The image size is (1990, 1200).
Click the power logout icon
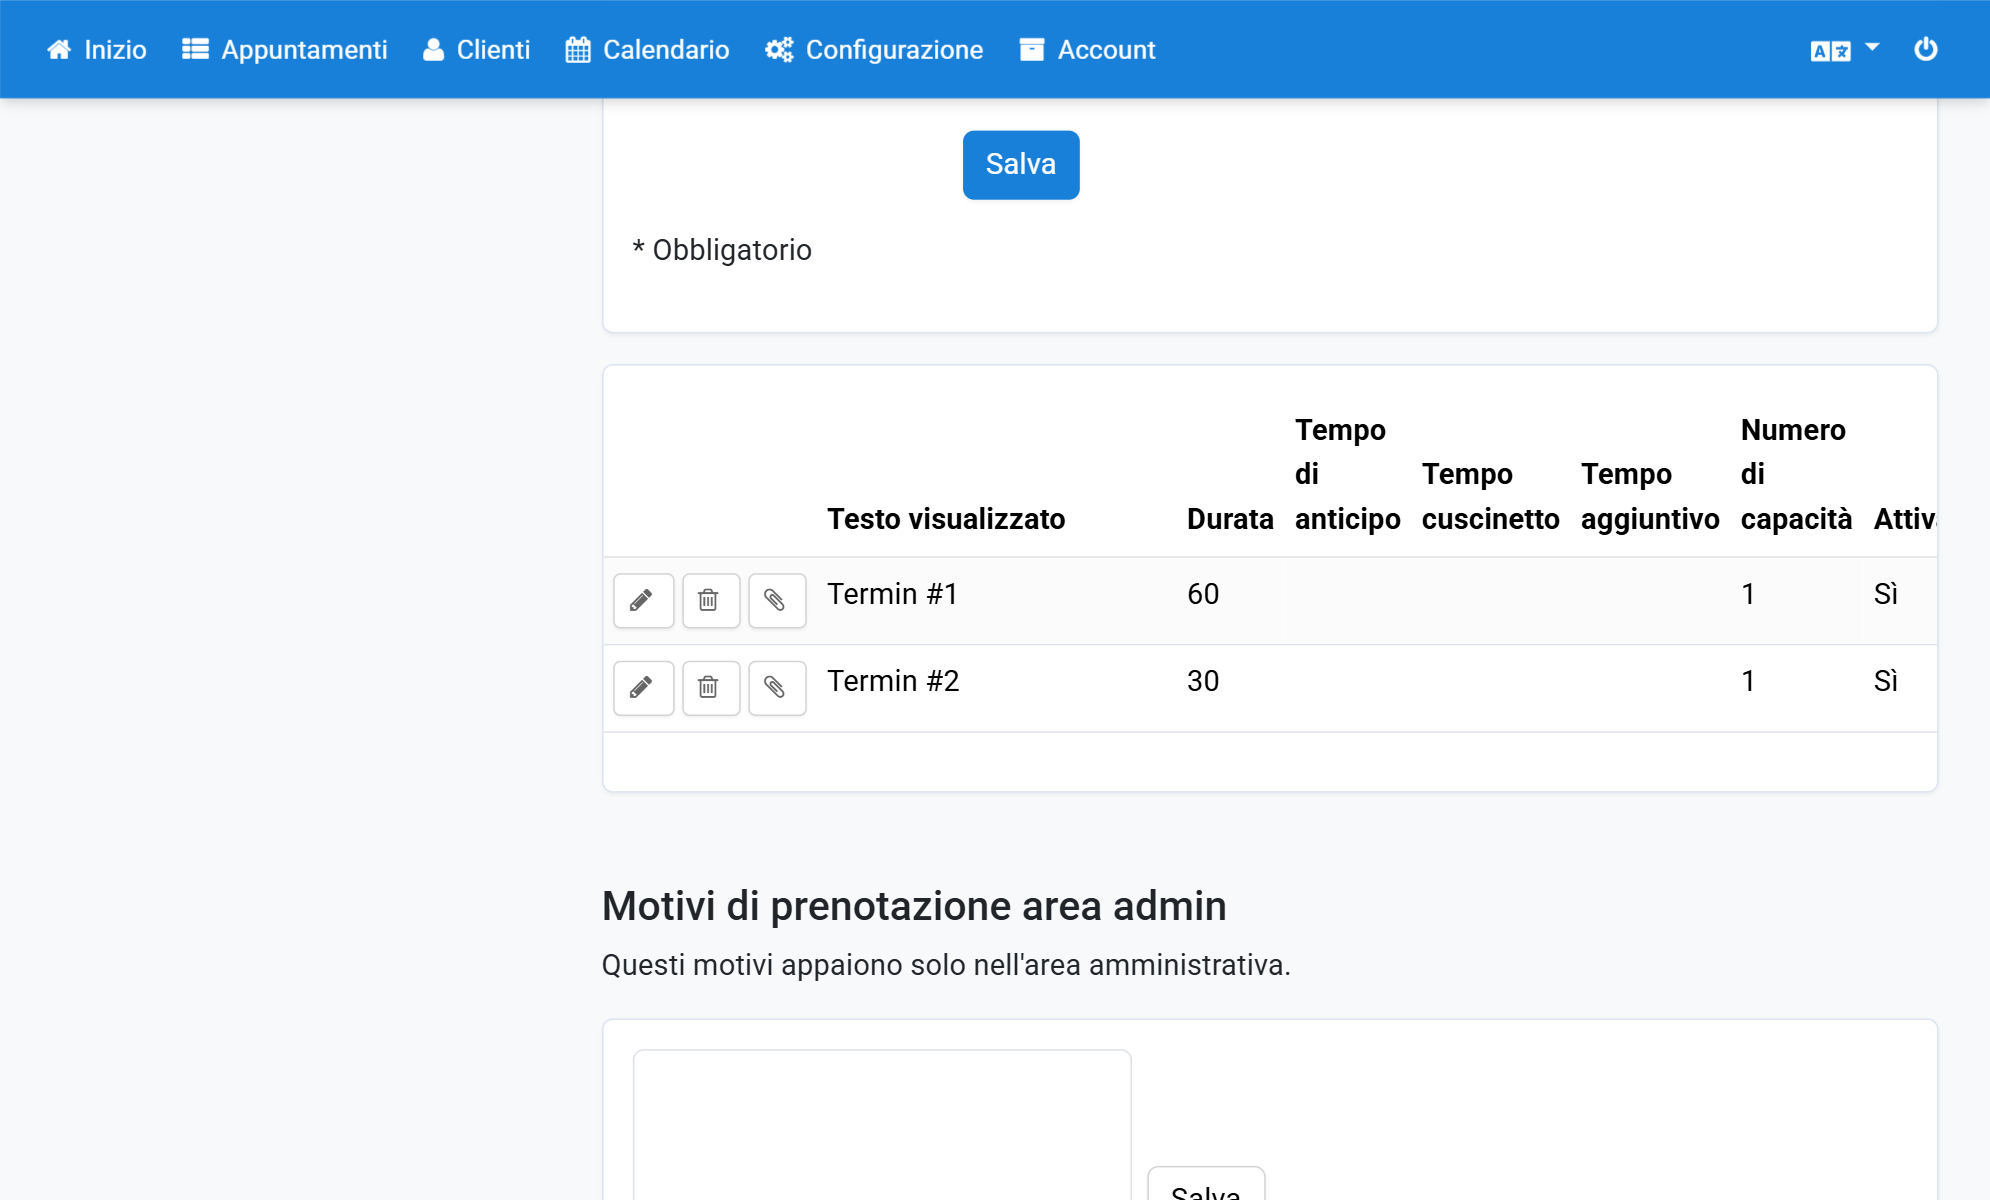(x=1925, y=49)
